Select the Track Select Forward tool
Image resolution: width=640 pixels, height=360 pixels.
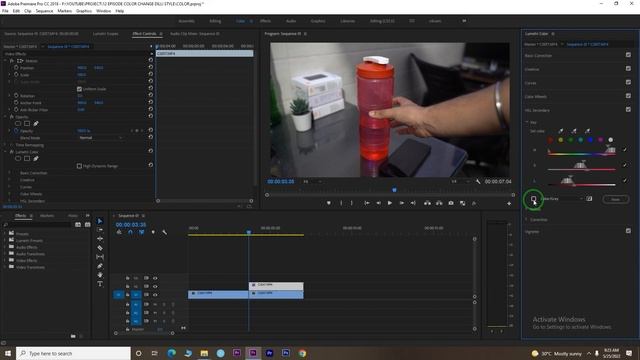(x=100, y=230)
